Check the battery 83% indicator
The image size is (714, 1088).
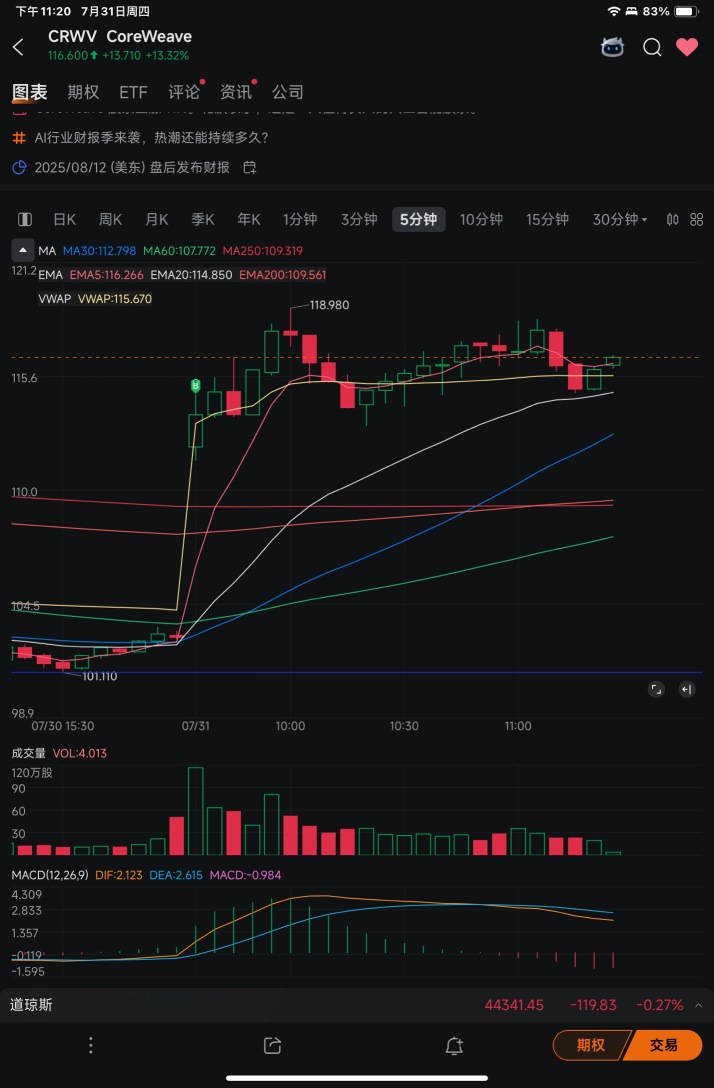click(672, 11)
